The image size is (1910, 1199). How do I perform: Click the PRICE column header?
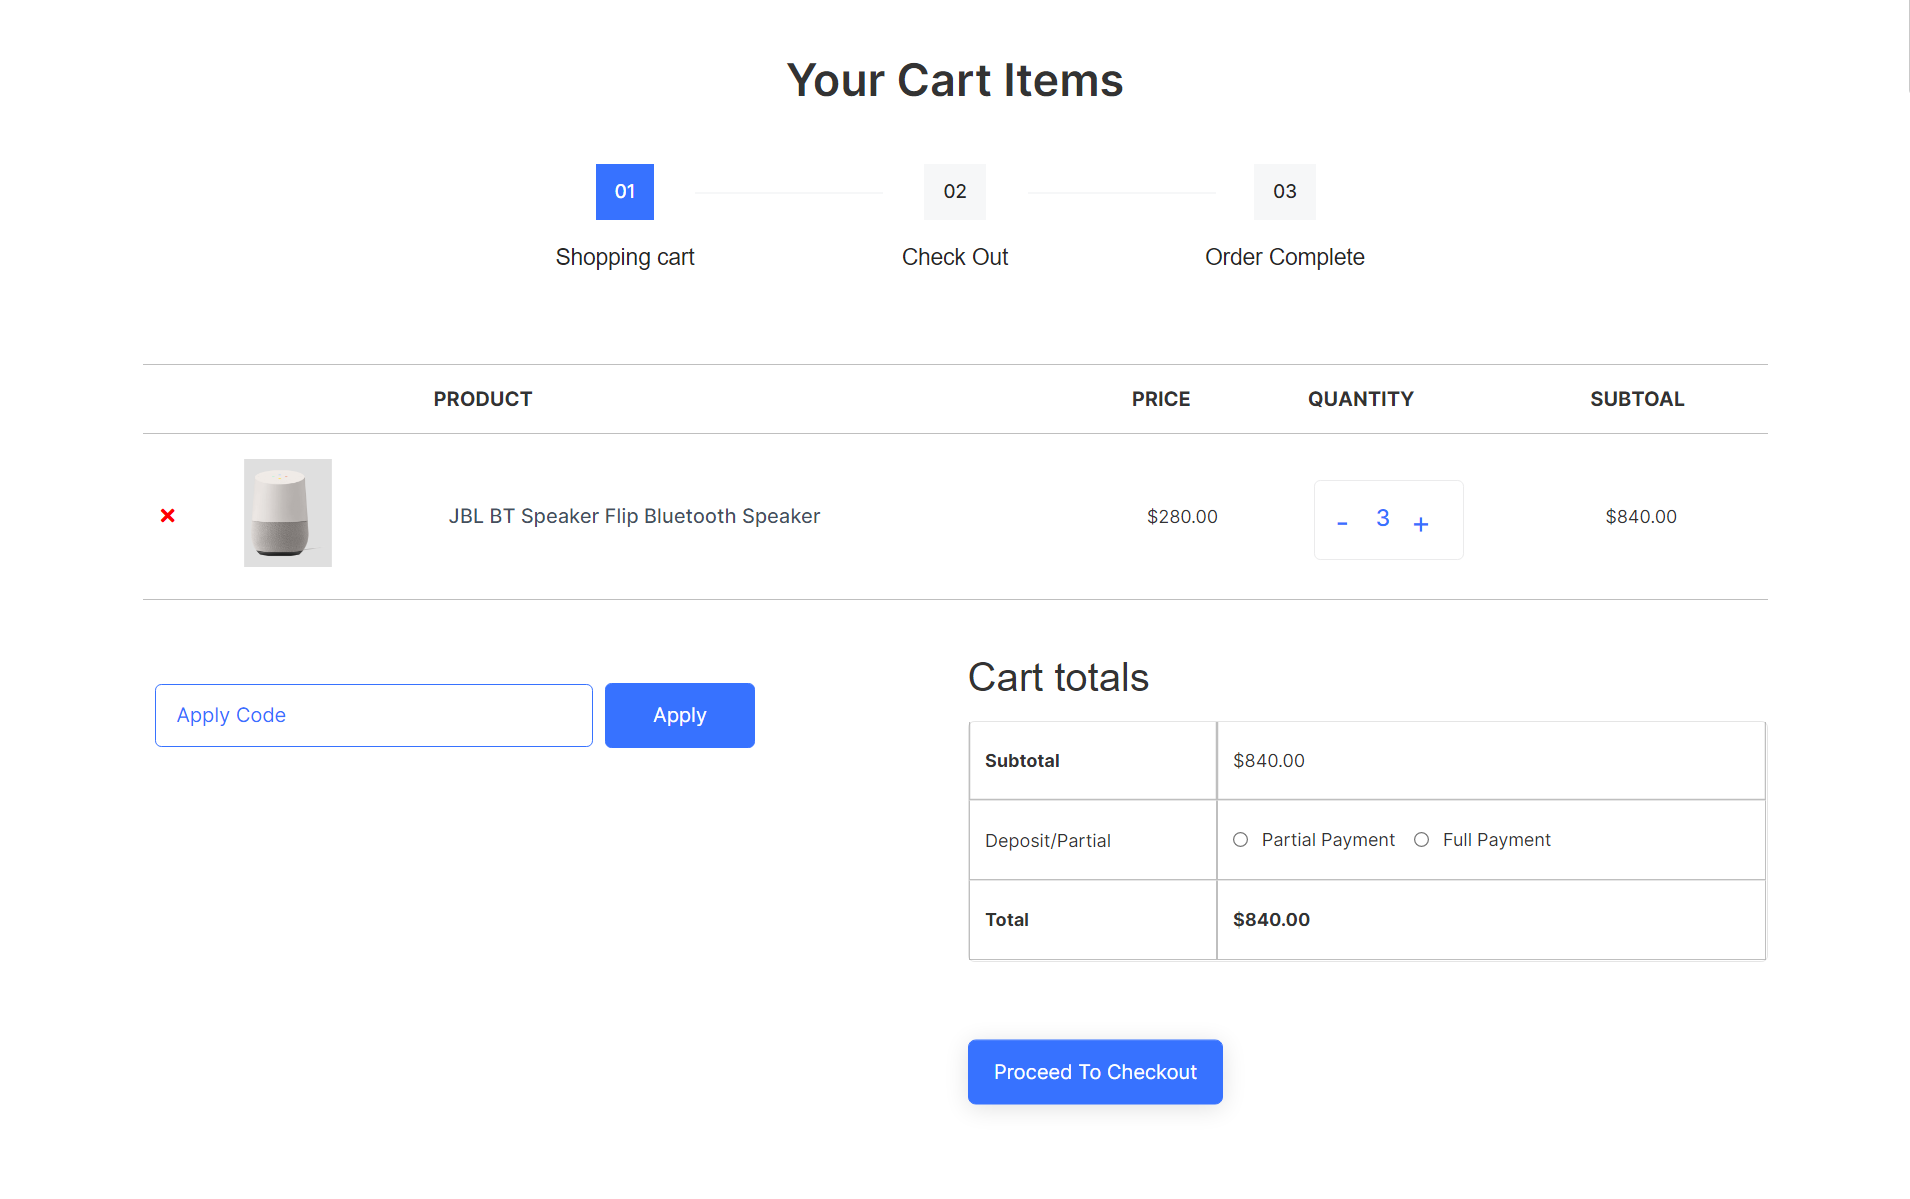click(x=1161, y=399)
